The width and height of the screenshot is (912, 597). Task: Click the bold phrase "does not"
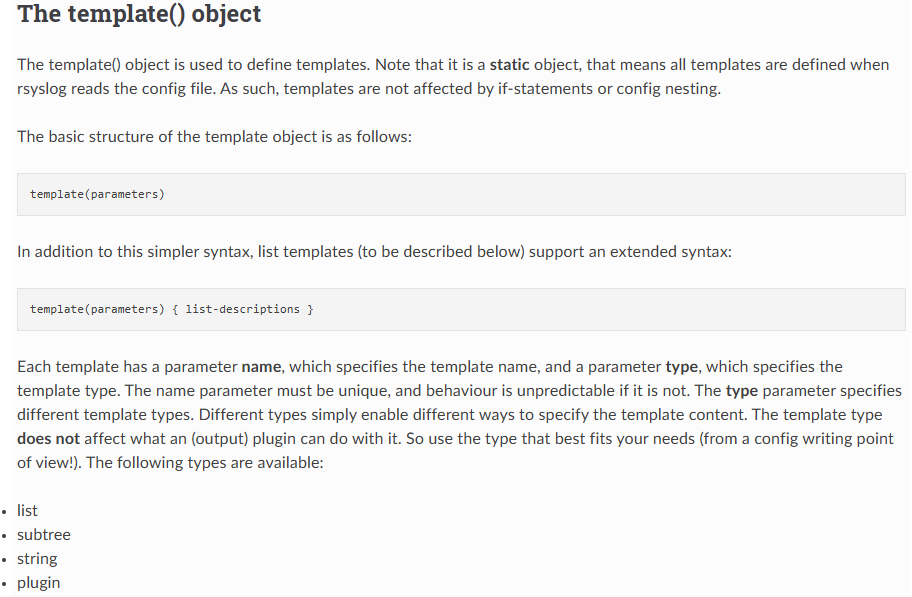[x=48, y=439]
